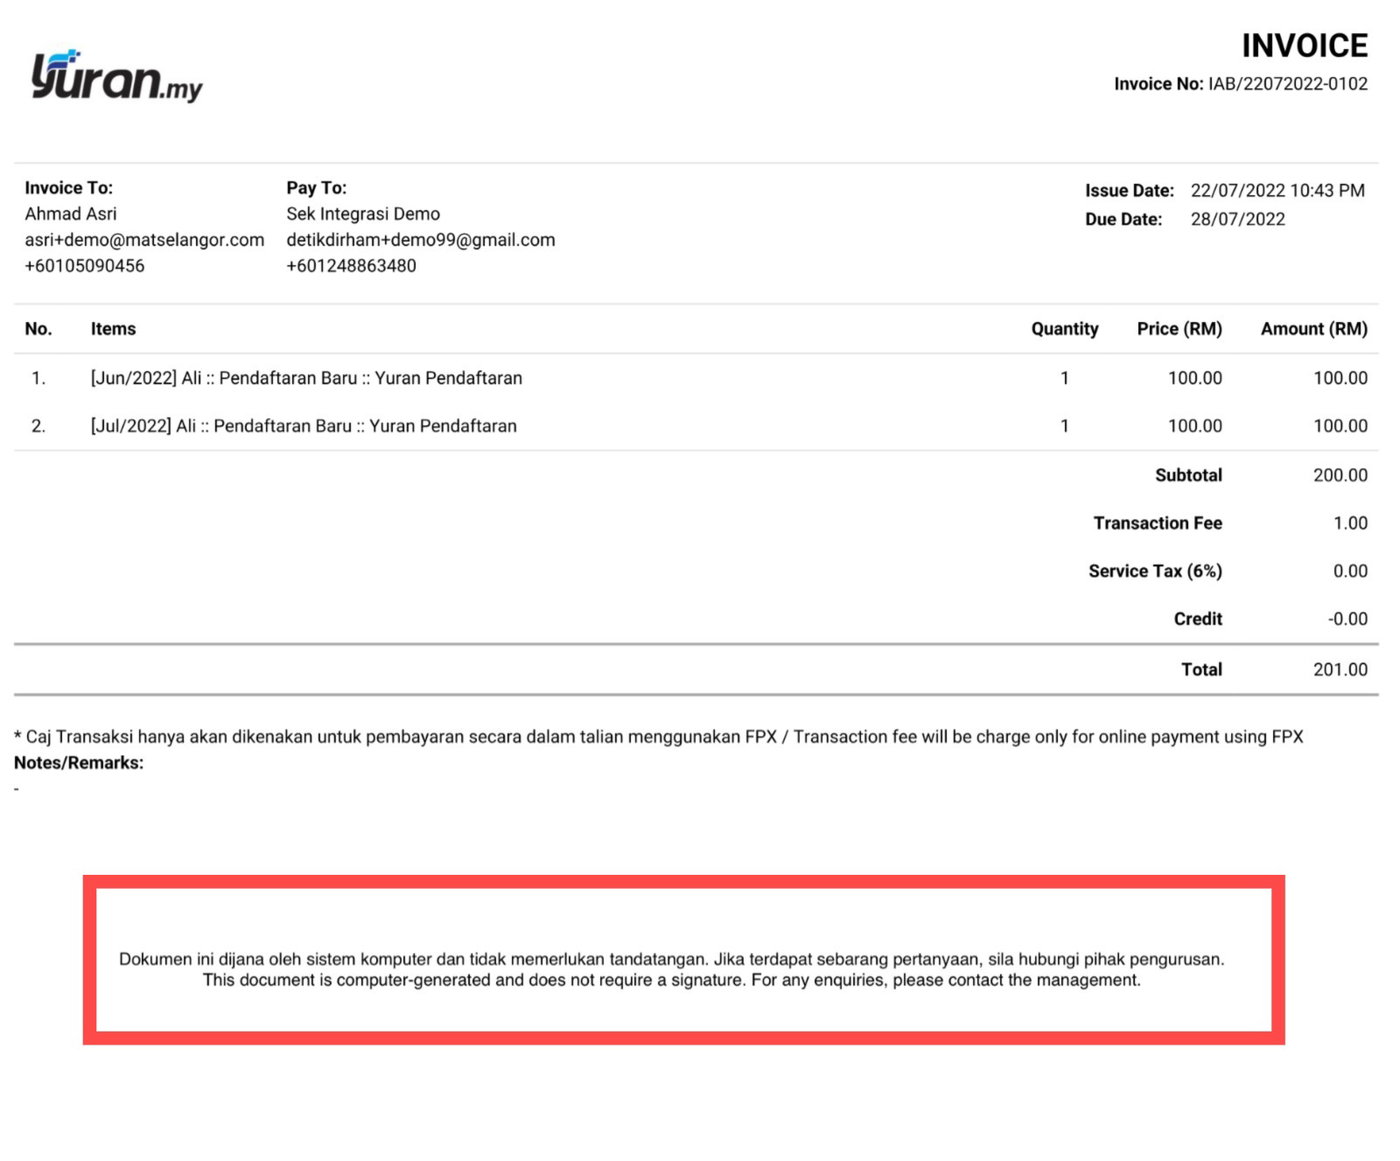Viewport: 1400px width, 1161px height.
Task: Click the Notes/Remarks label
Action: click(79, 763)
